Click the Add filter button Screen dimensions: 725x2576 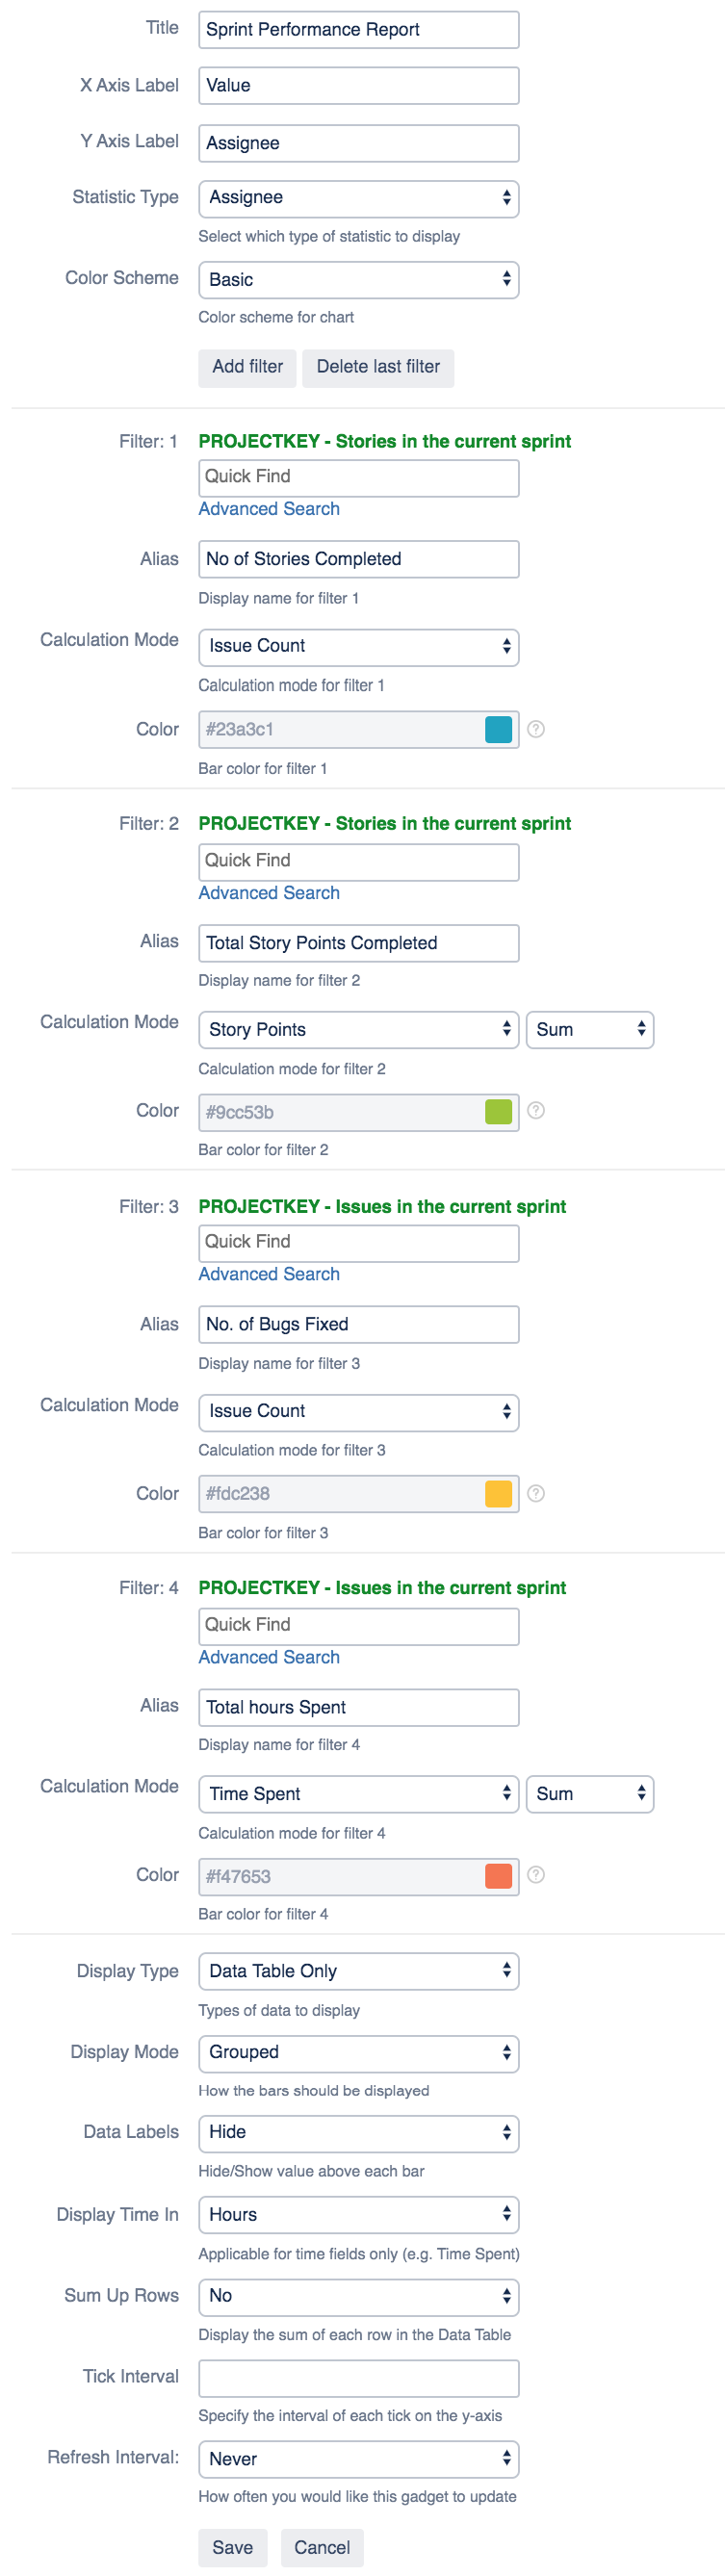click(x=247, y=367)
